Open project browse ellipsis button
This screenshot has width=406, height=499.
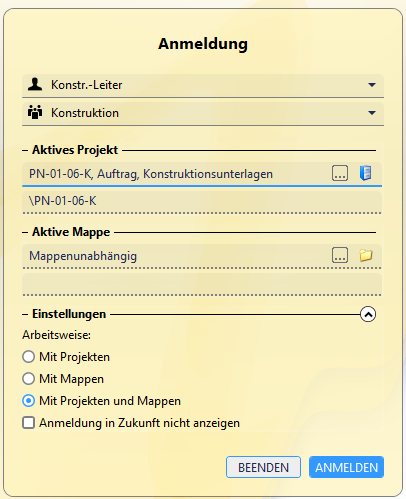click(340, 173)
